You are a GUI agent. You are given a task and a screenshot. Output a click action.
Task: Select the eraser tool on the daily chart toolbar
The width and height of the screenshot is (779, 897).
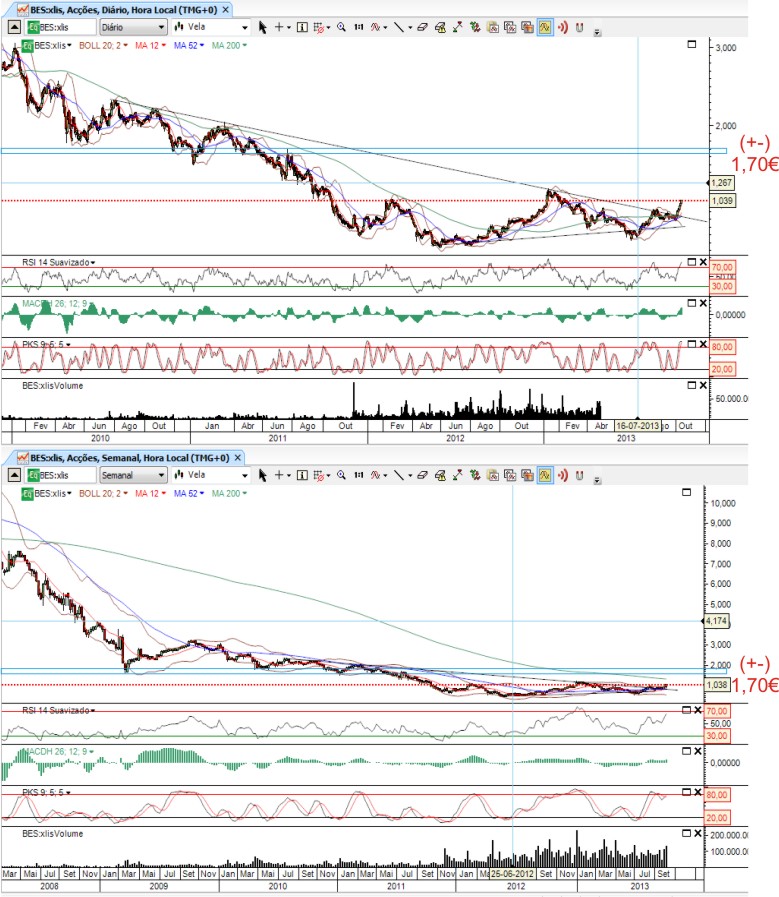[422, 27]
